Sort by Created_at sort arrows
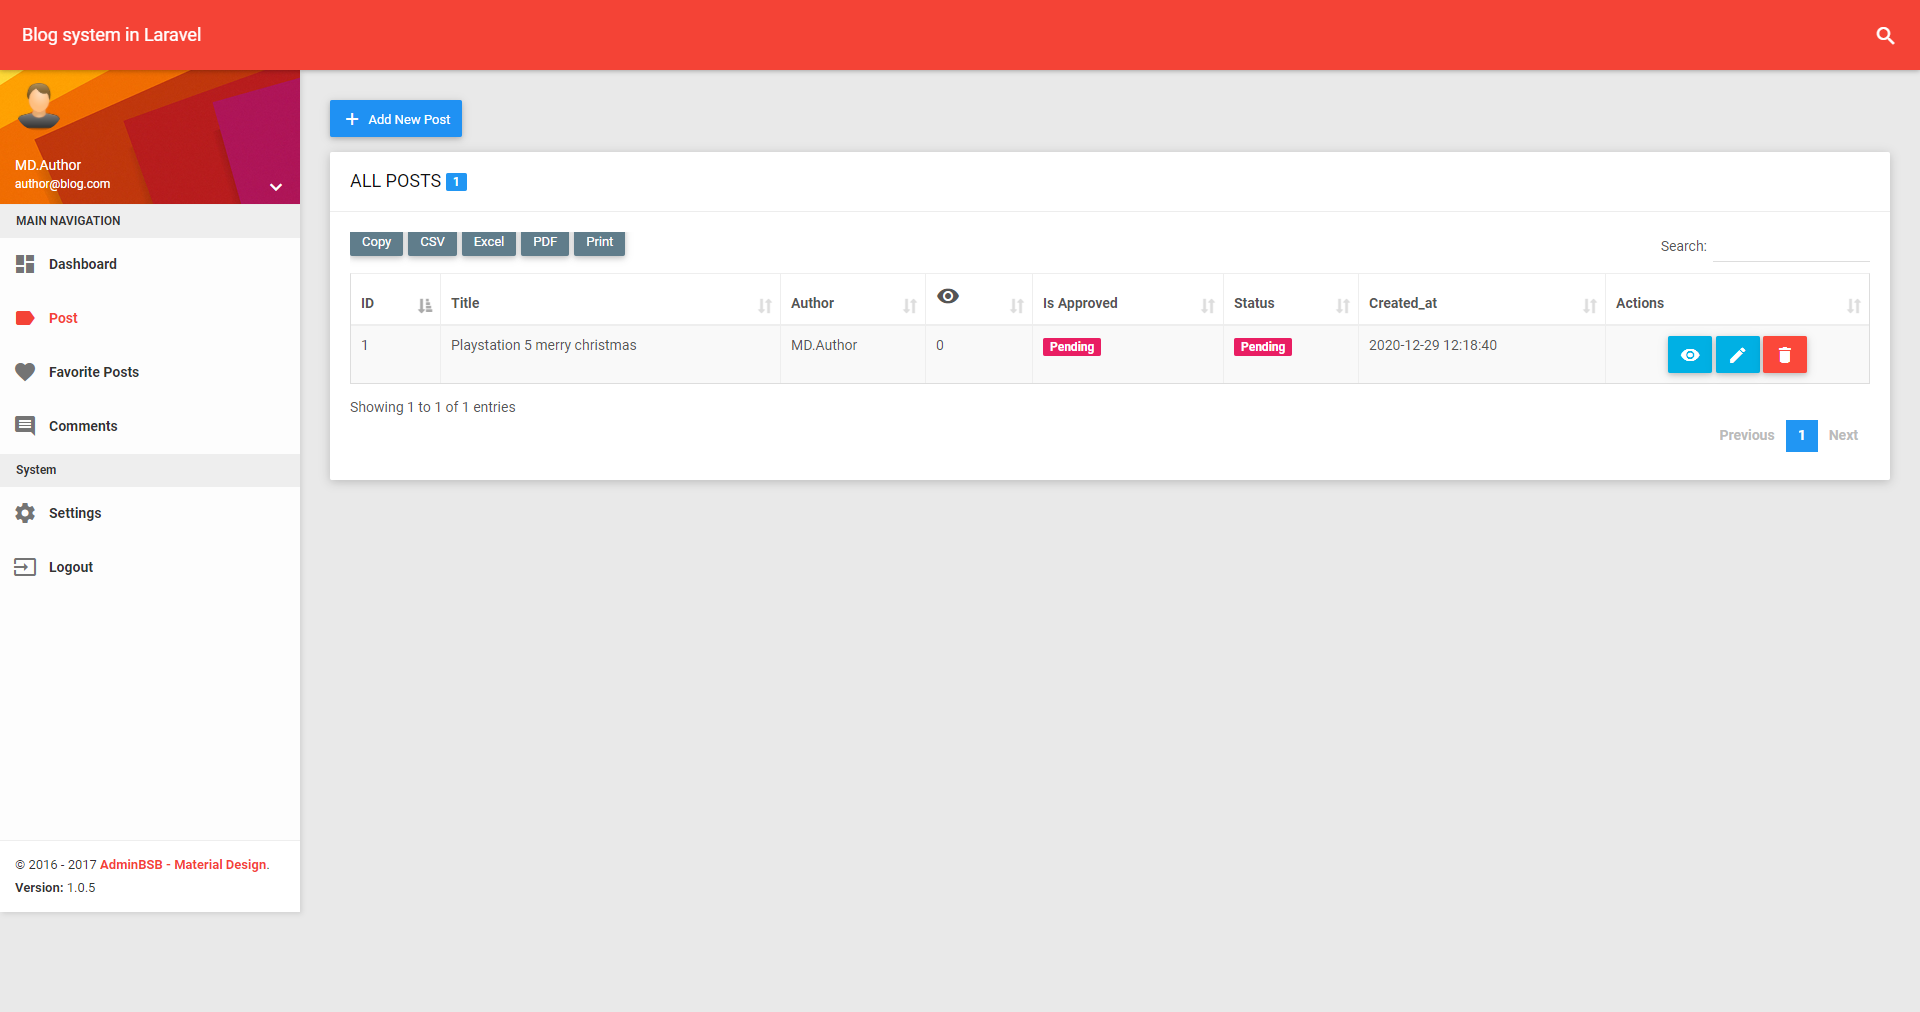The height and width of the screenshot is (1012, 1920). coord(1590,306)
